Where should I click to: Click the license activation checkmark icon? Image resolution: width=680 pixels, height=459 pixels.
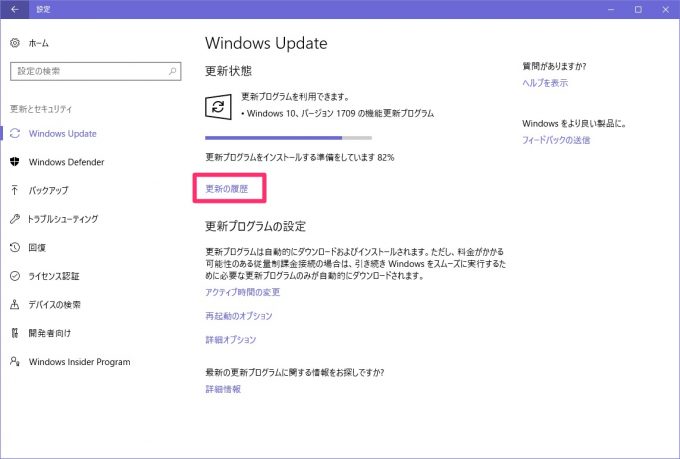(15, 276)
